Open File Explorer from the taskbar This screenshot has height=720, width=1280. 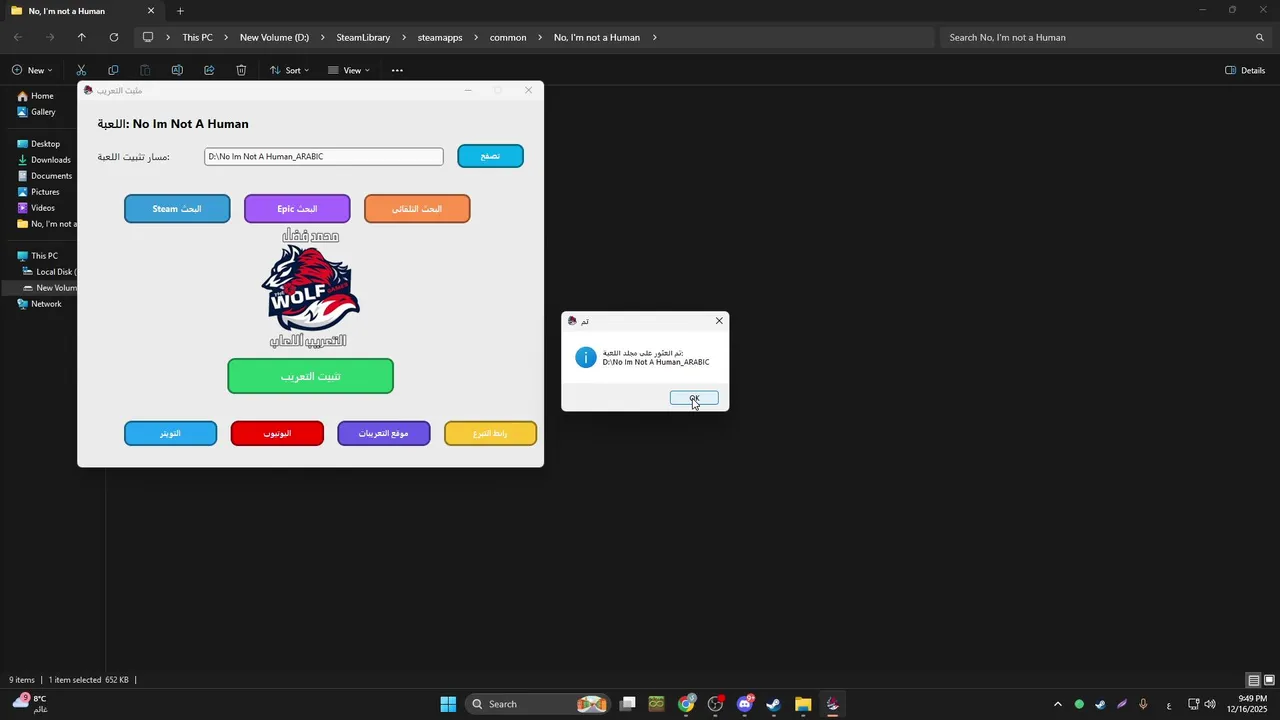tap(803, 704)
